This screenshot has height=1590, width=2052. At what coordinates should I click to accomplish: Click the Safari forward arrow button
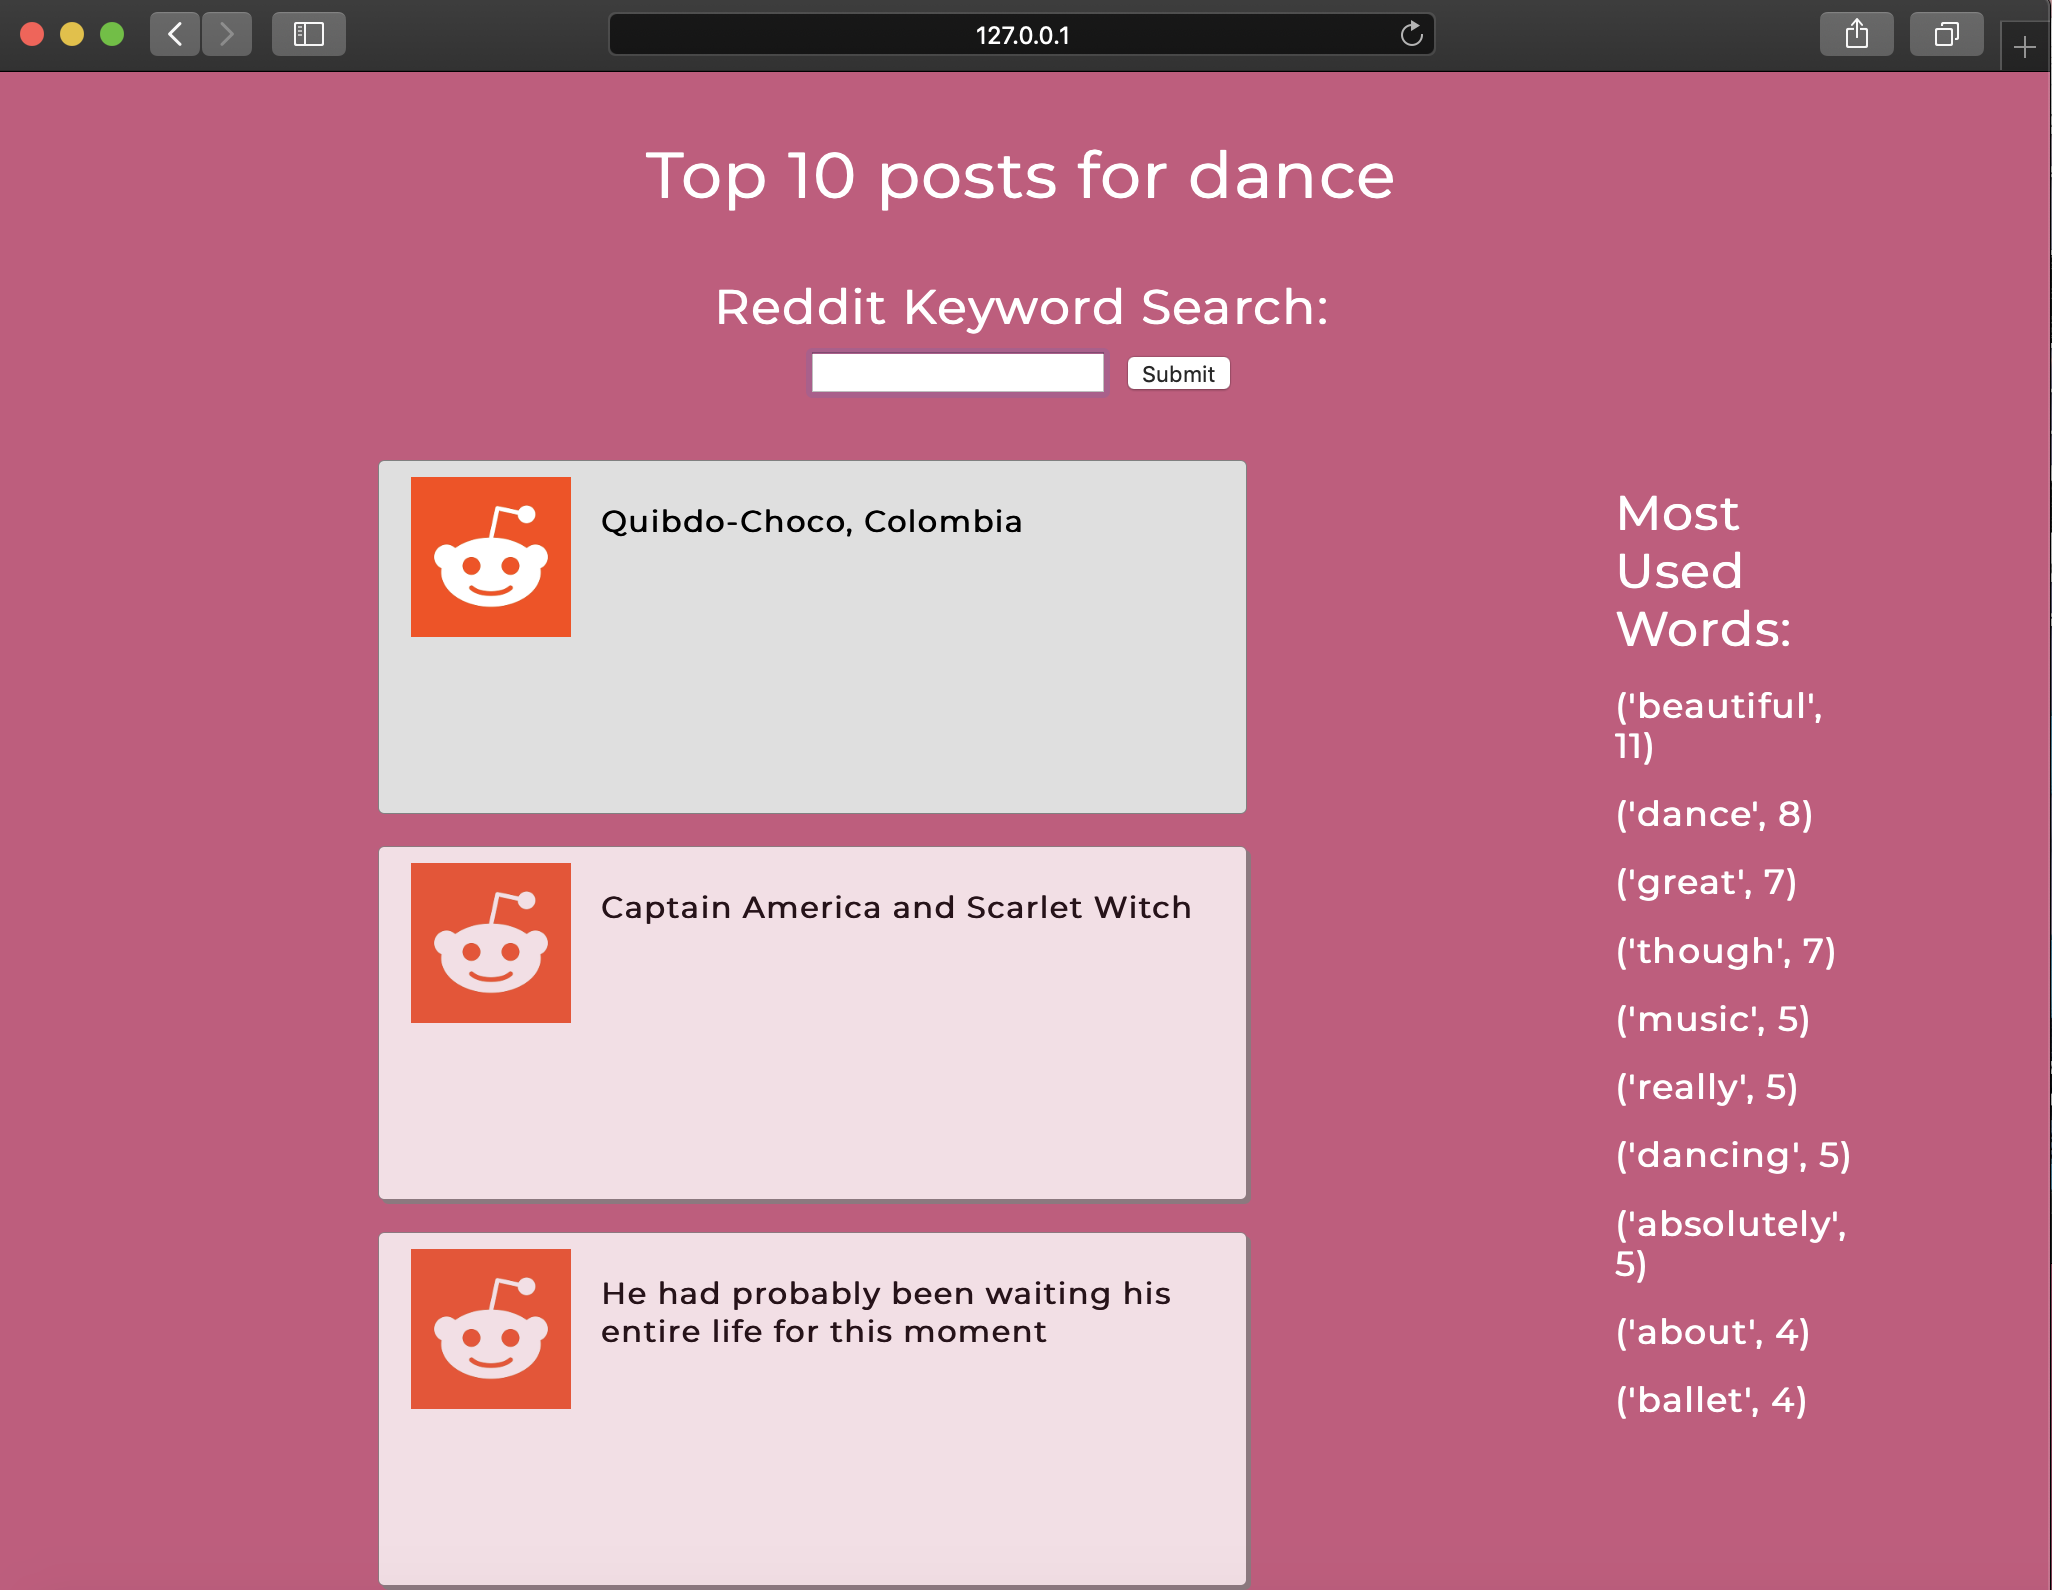click(x=227, y=35)
